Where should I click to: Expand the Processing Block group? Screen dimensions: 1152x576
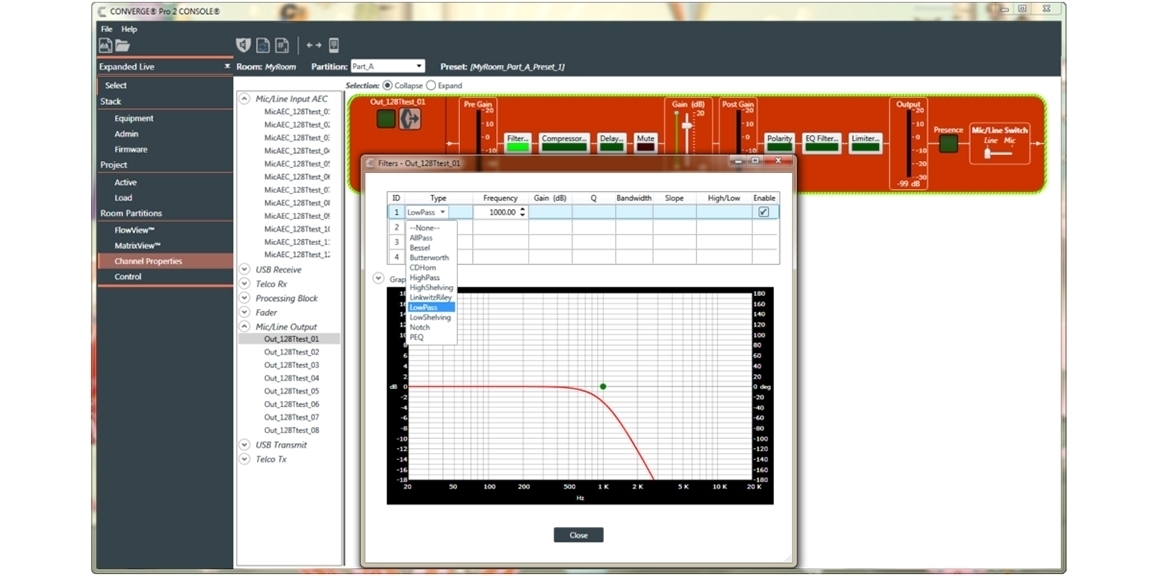[x=245, y=298]
